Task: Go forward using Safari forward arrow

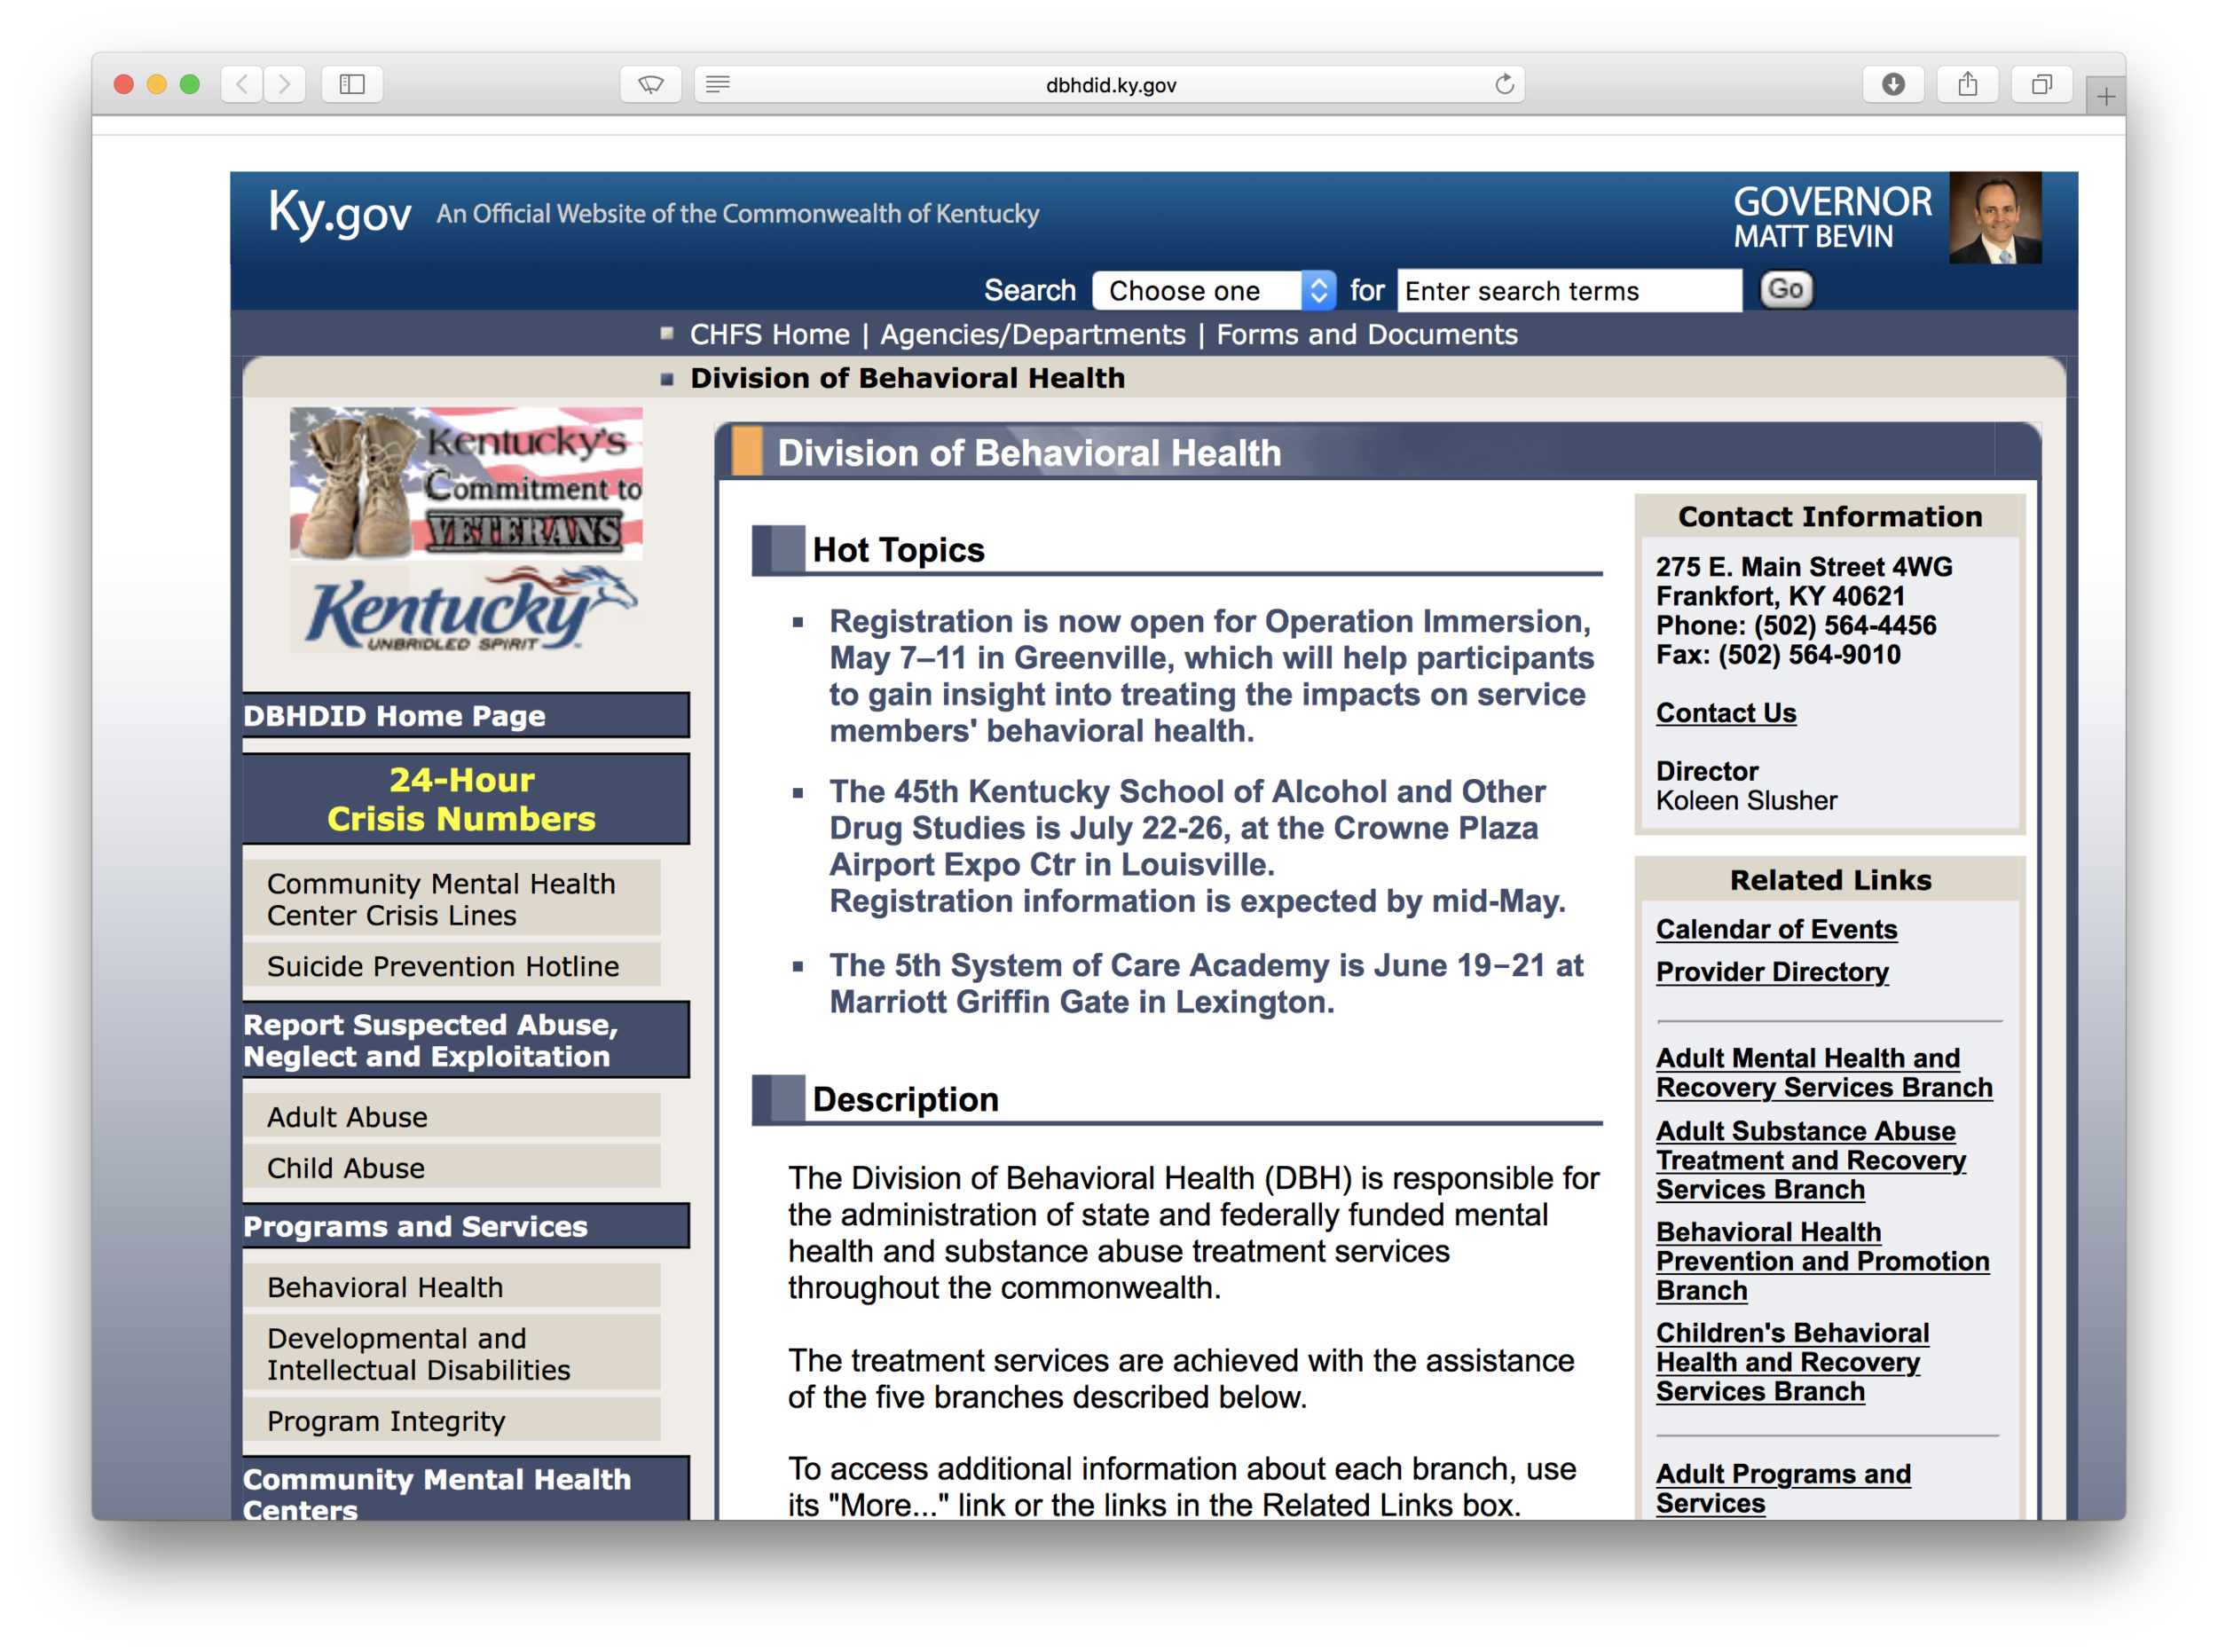Action: [284, 84]
